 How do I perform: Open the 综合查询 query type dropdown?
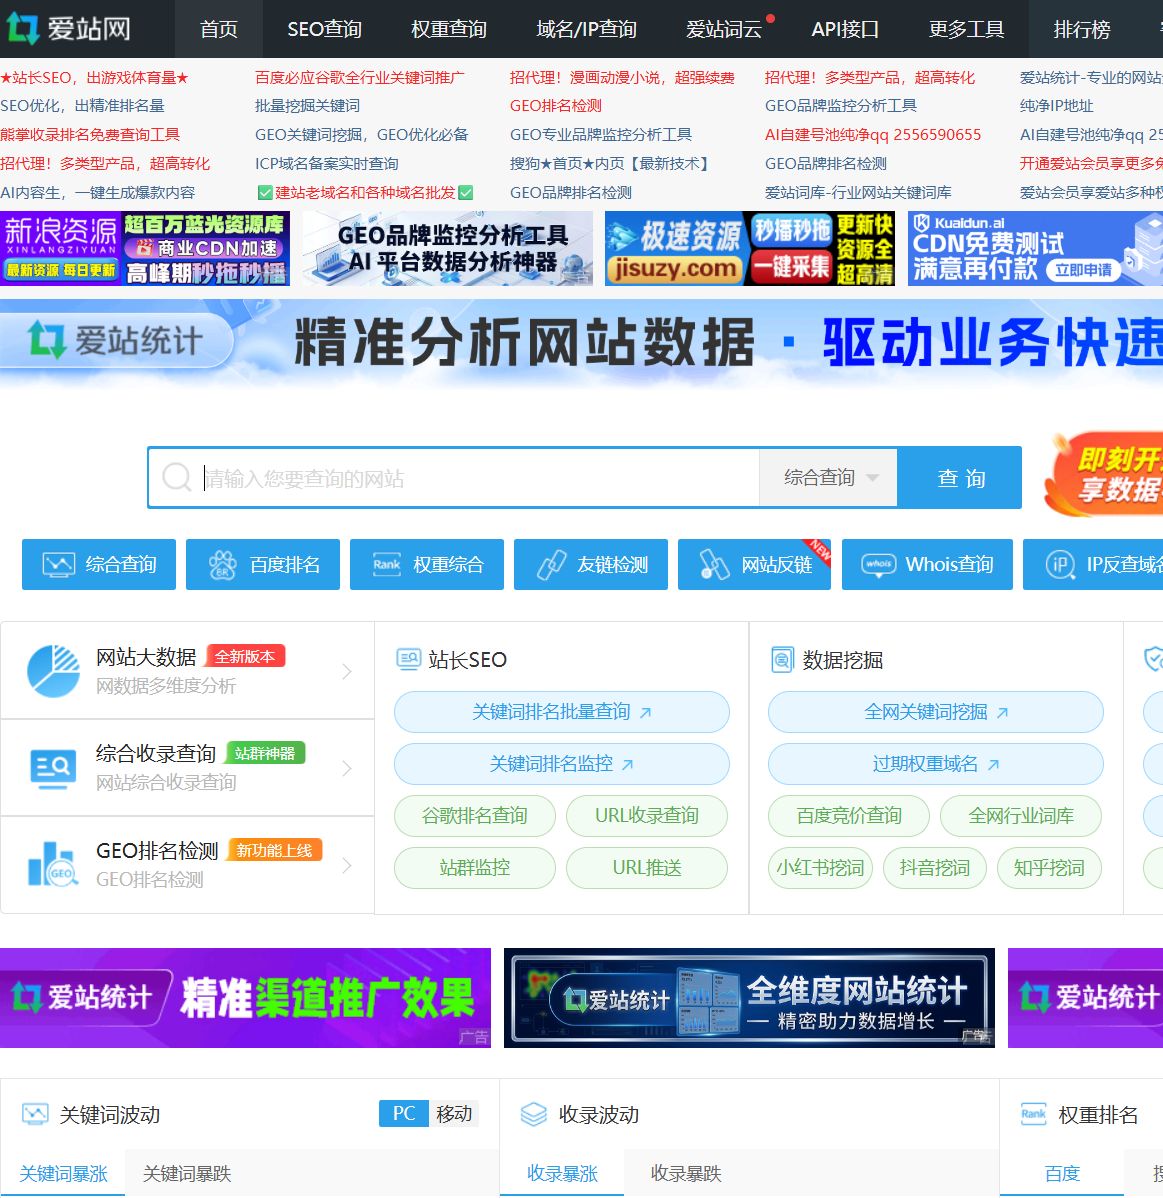(x=828, y=478)
